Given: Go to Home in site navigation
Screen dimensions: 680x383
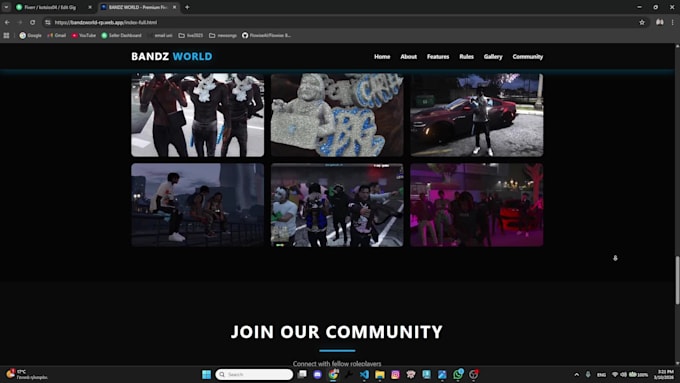Looking at the screenshot, I should pyautogui.click(x=382, y=56).
